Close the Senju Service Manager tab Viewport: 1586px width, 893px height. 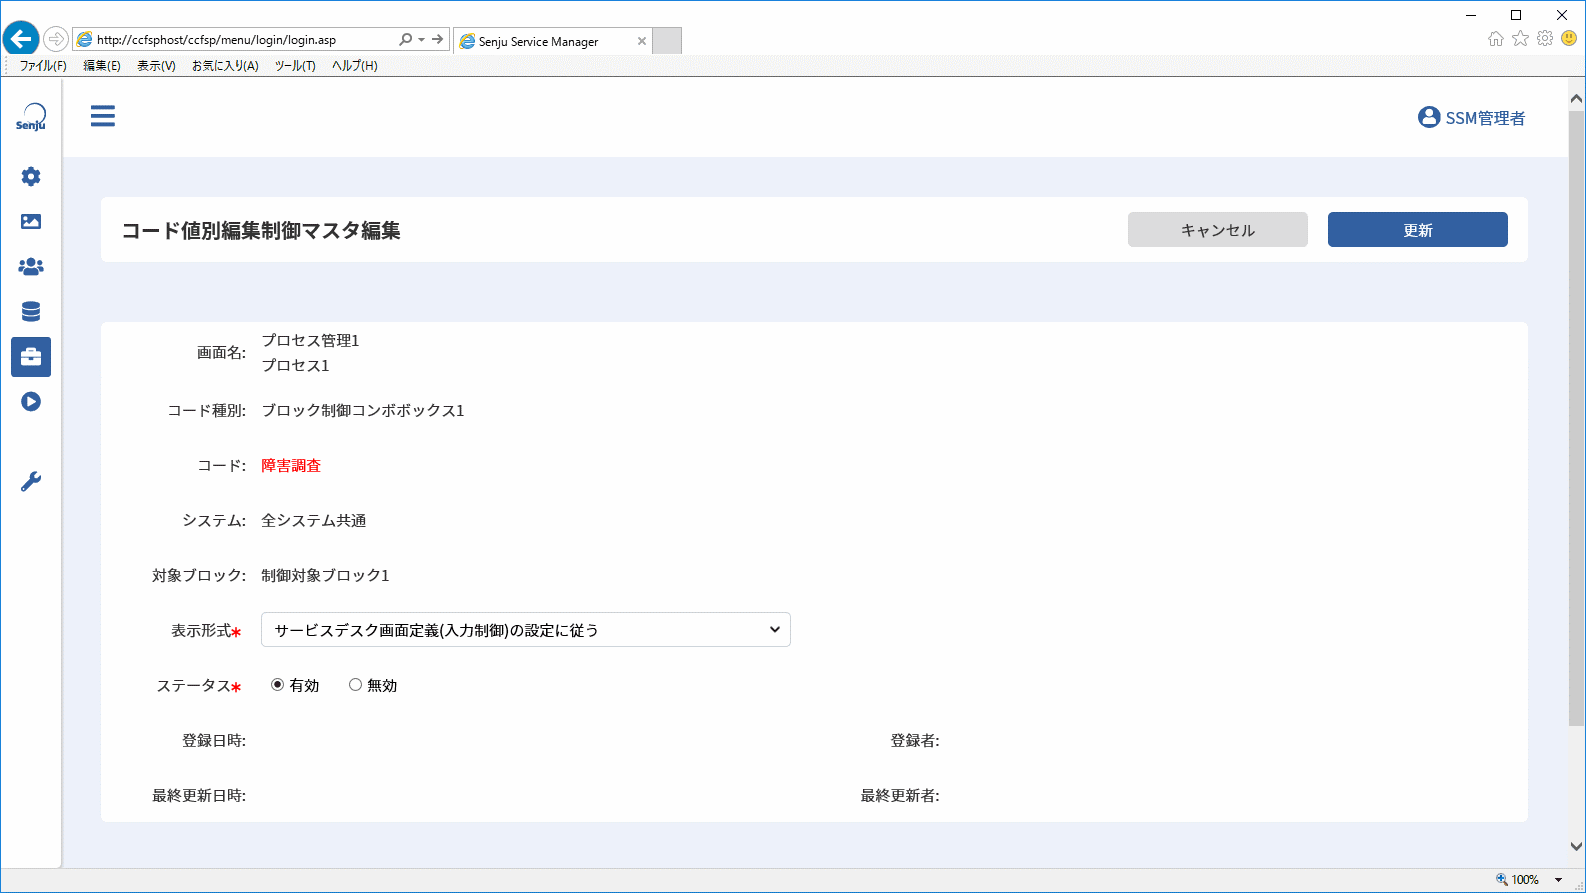pyautogui.click(x=642, y=41)
